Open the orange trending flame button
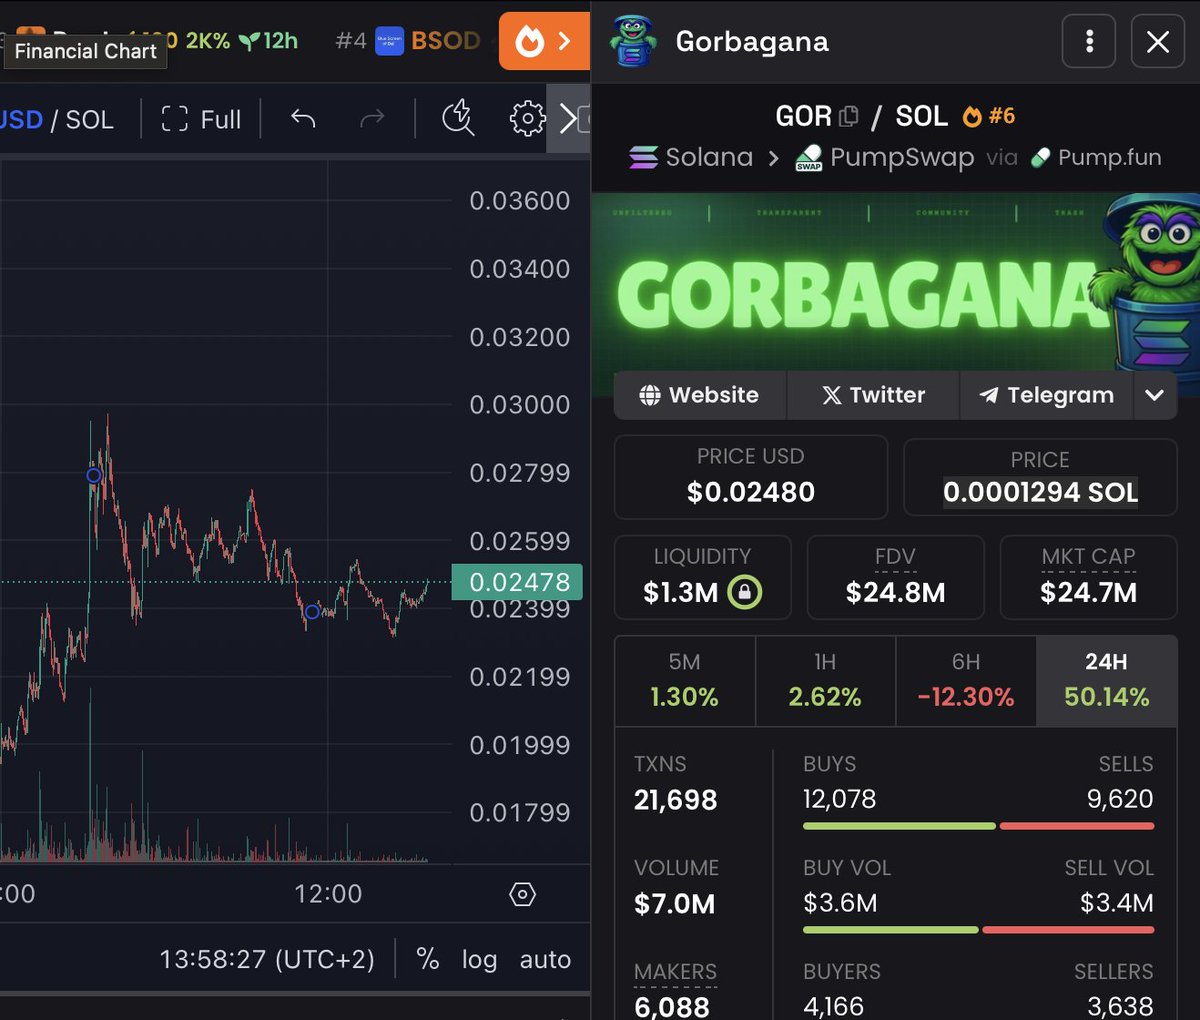Screen dimensions: 1200x1020 [x=544, y=41]
